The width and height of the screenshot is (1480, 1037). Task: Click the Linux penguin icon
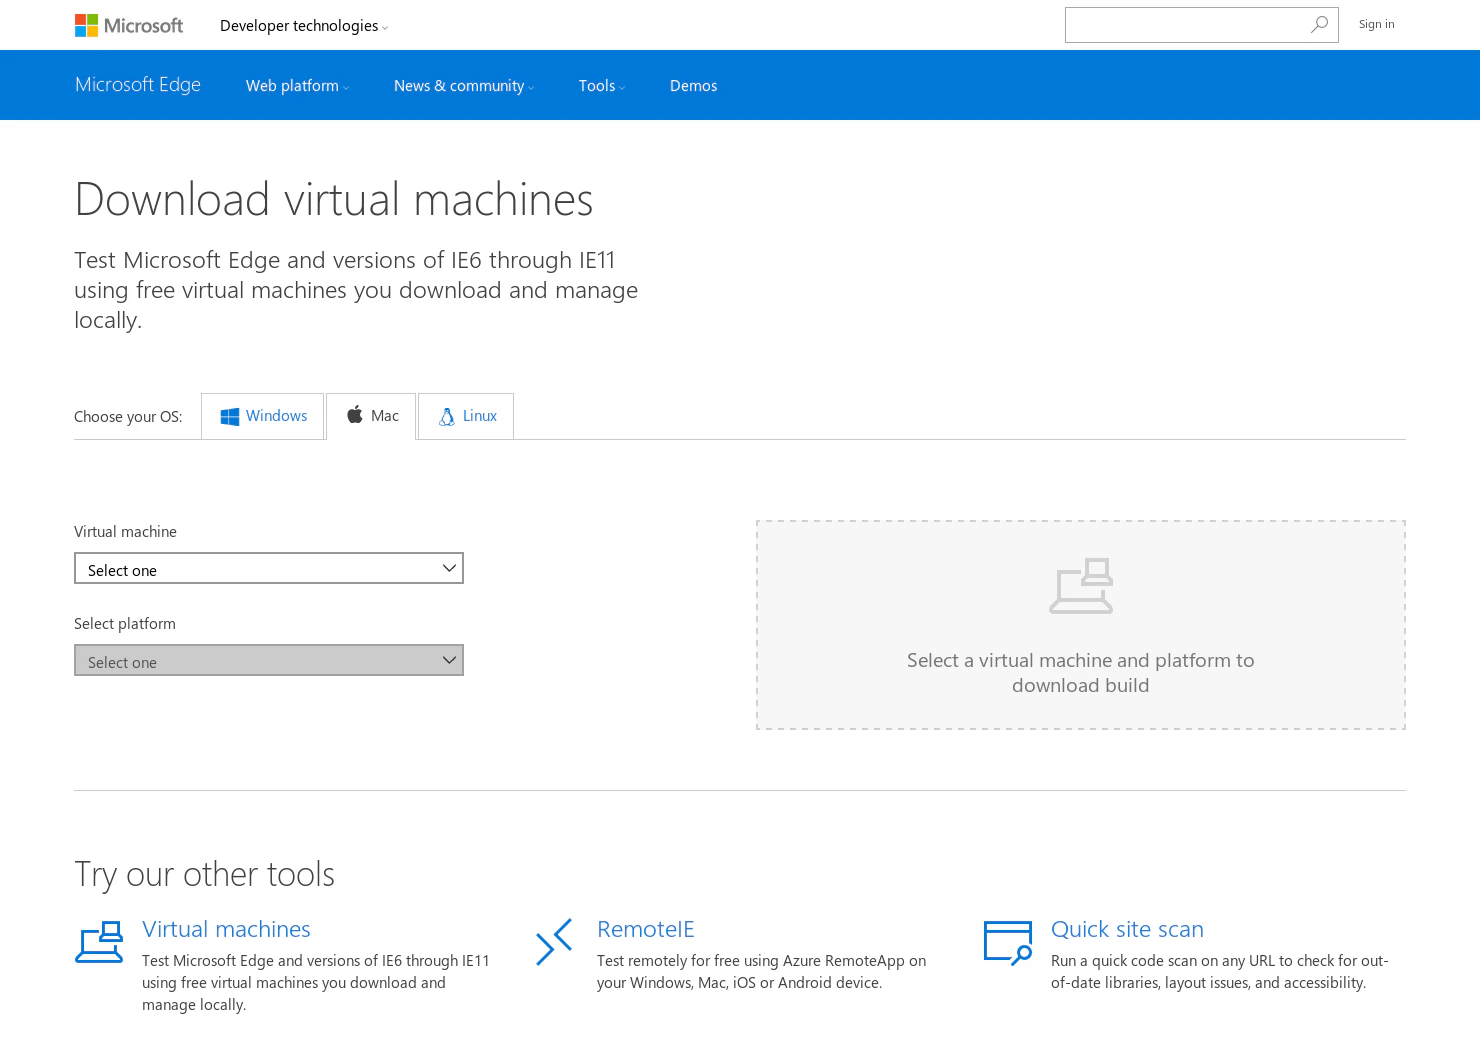pos(447,417)
